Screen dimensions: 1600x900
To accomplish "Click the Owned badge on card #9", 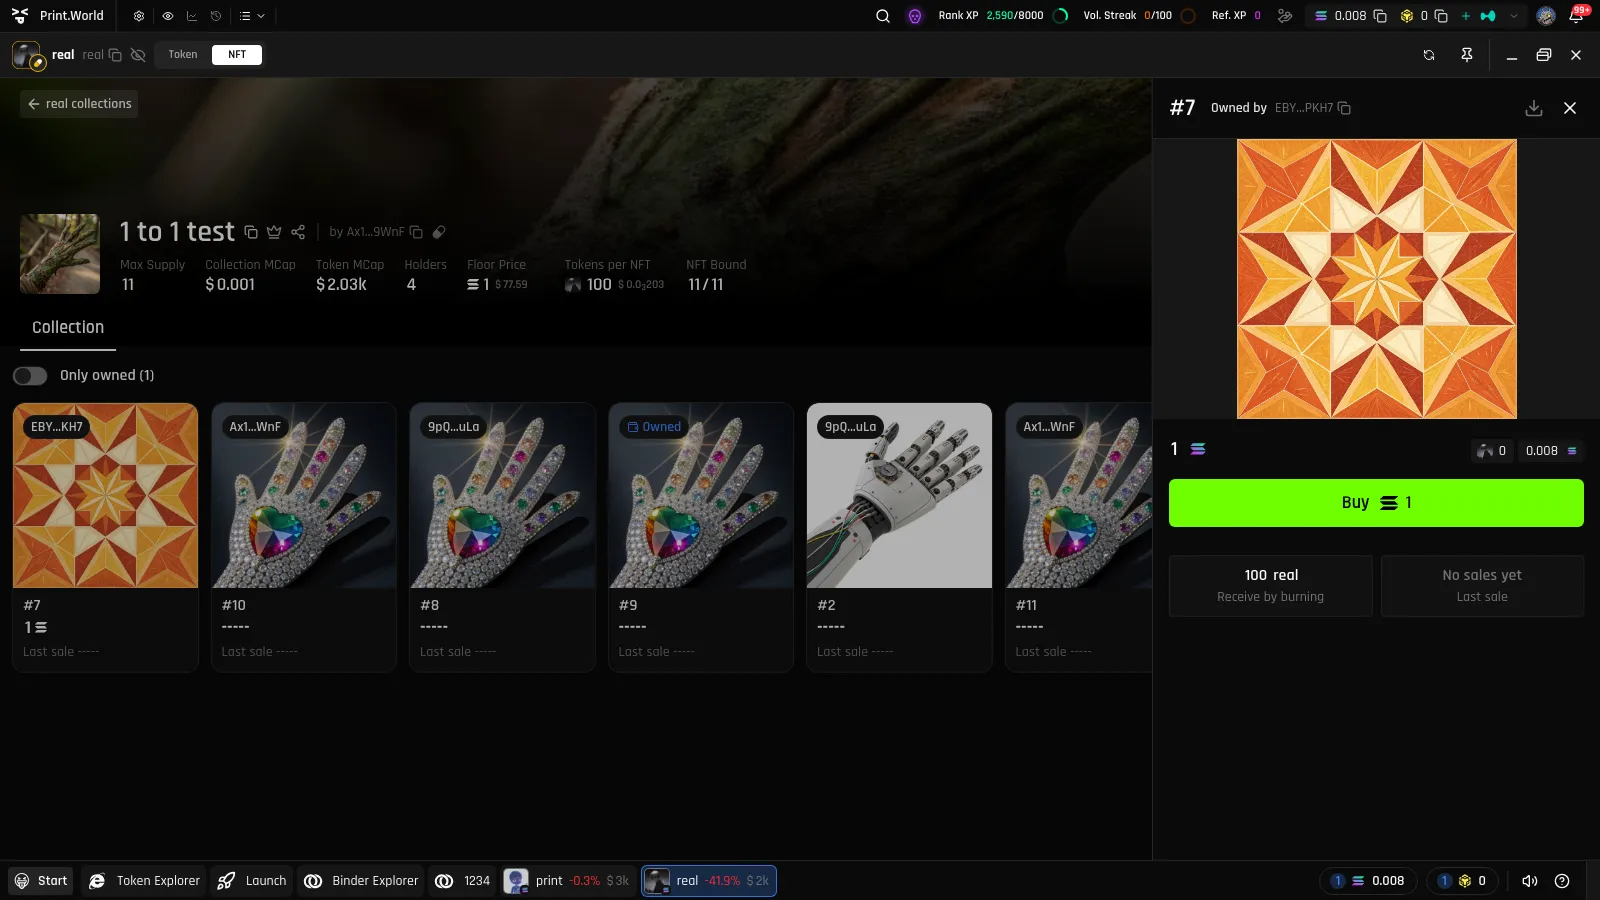I will (654, 427).
